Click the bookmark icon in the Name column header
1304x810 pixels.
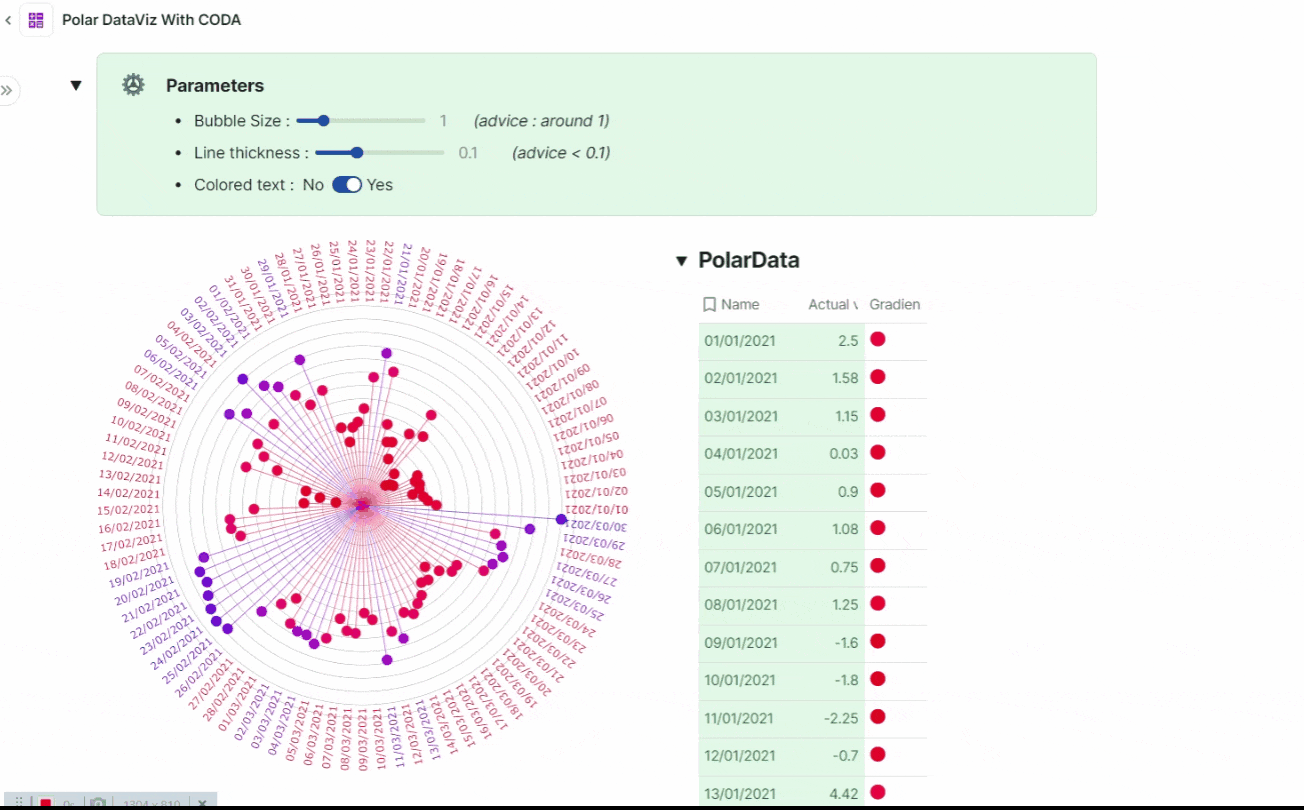coord(709,305)
